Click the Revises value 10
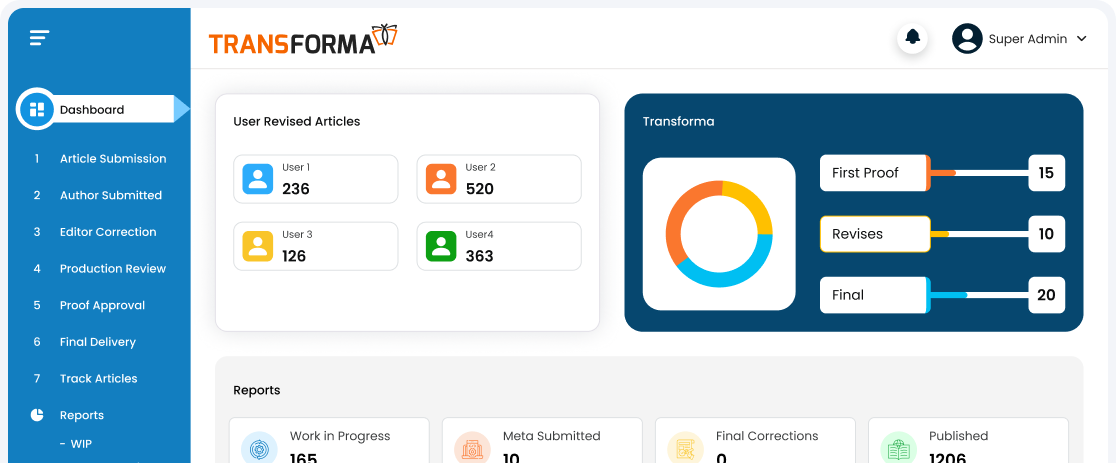This screenshot has width=1116, height=463. (x=1046, y=234)
